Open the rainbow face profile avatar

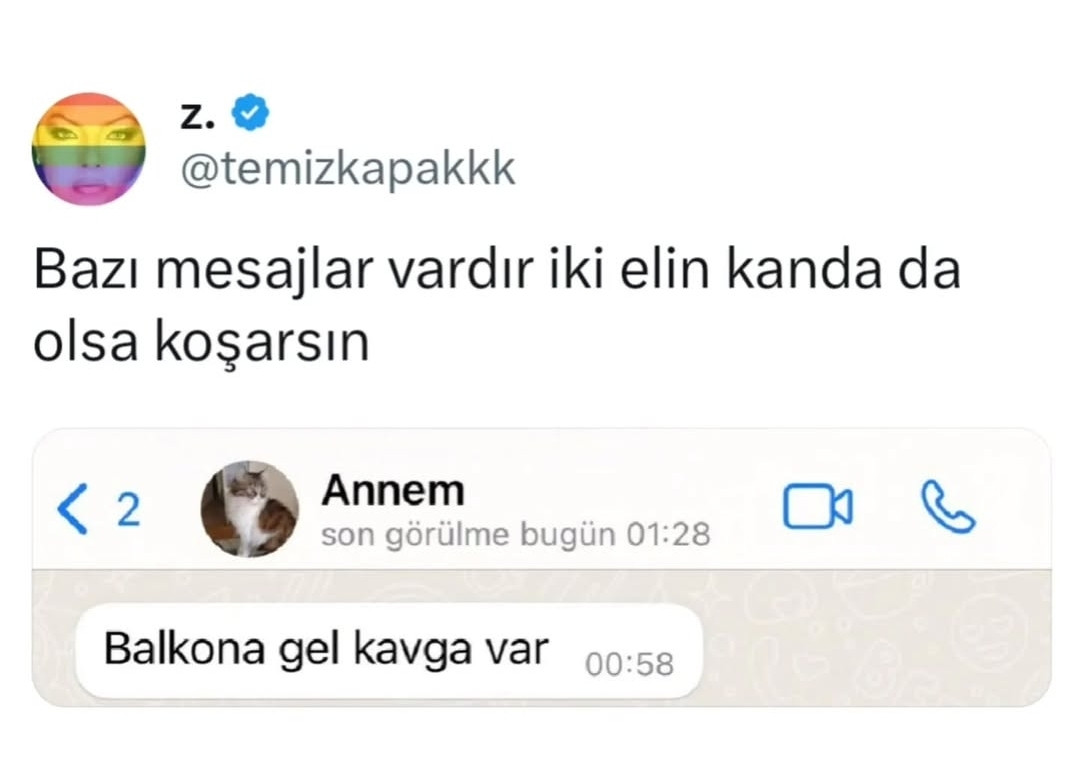[x=89, y=149]
